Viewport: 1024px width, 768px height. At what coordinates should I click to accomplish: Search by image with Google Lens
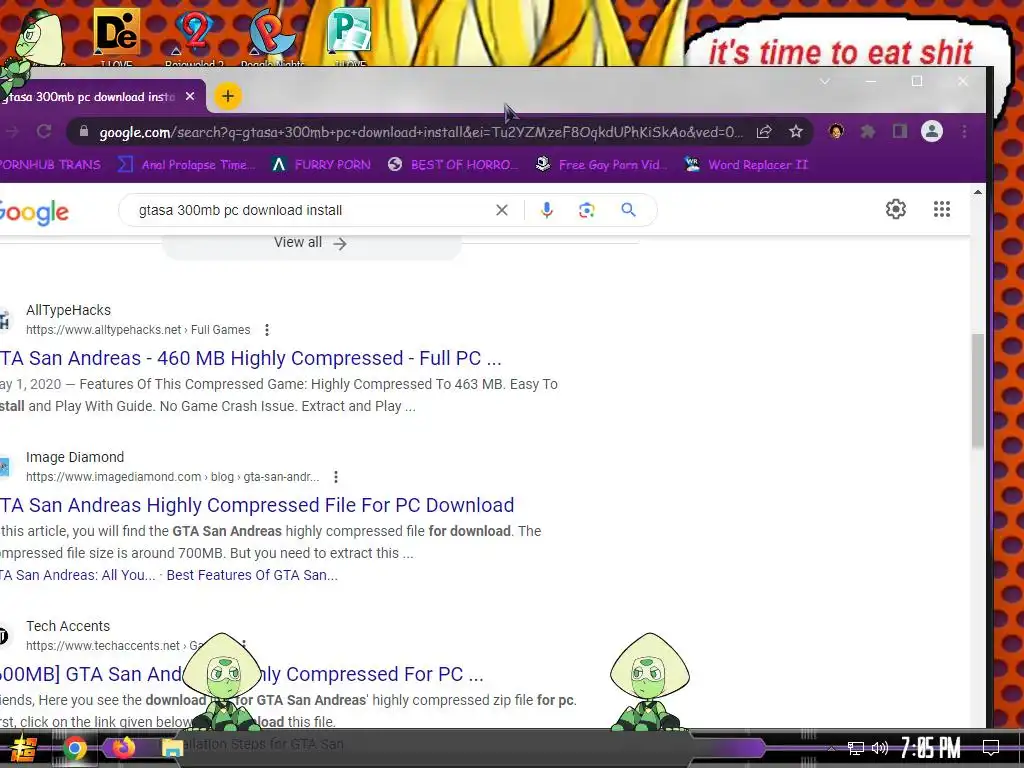(x=586, y=210)
